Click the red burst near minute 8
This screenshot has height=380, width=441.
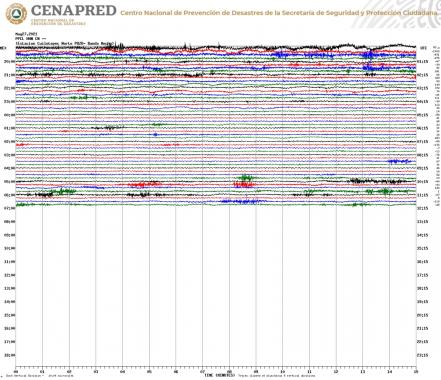[x=245, y=185]
